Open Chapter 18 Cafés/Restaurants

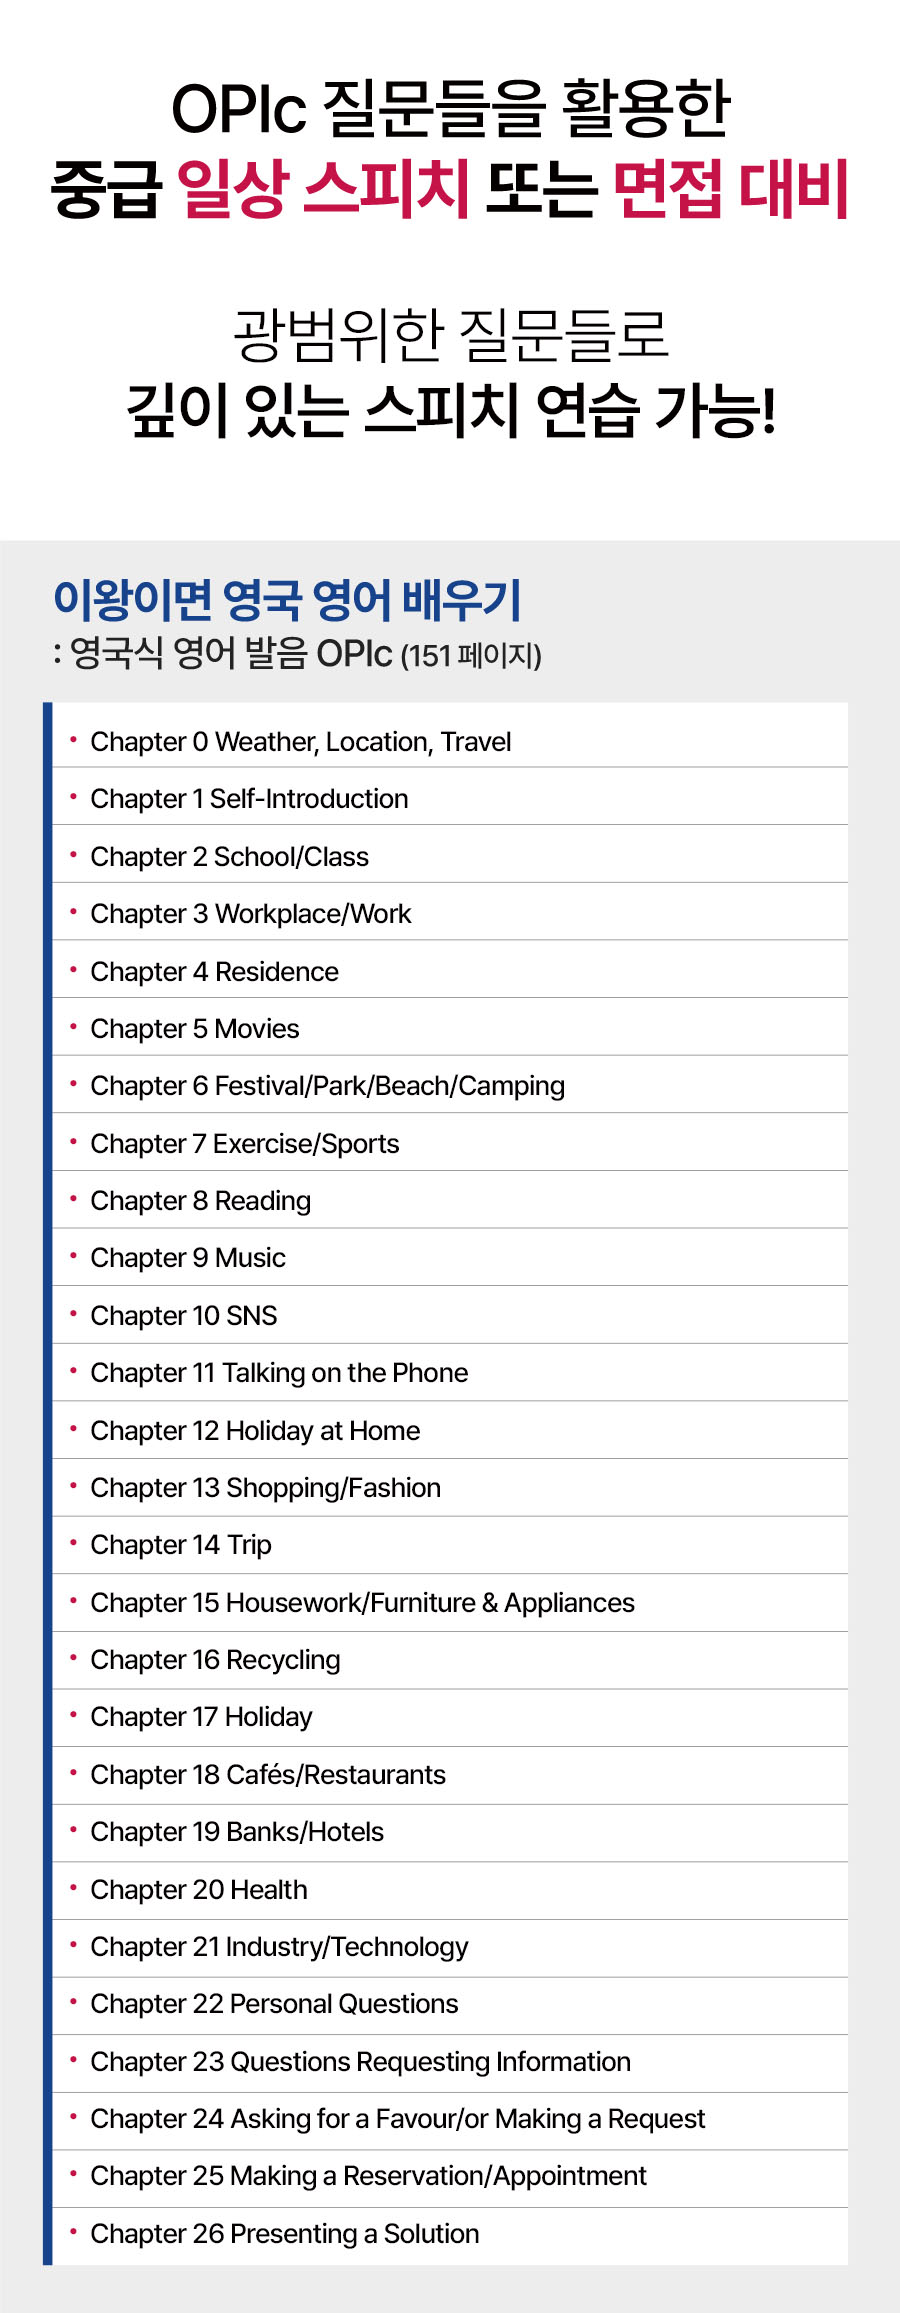[268, 1775]
